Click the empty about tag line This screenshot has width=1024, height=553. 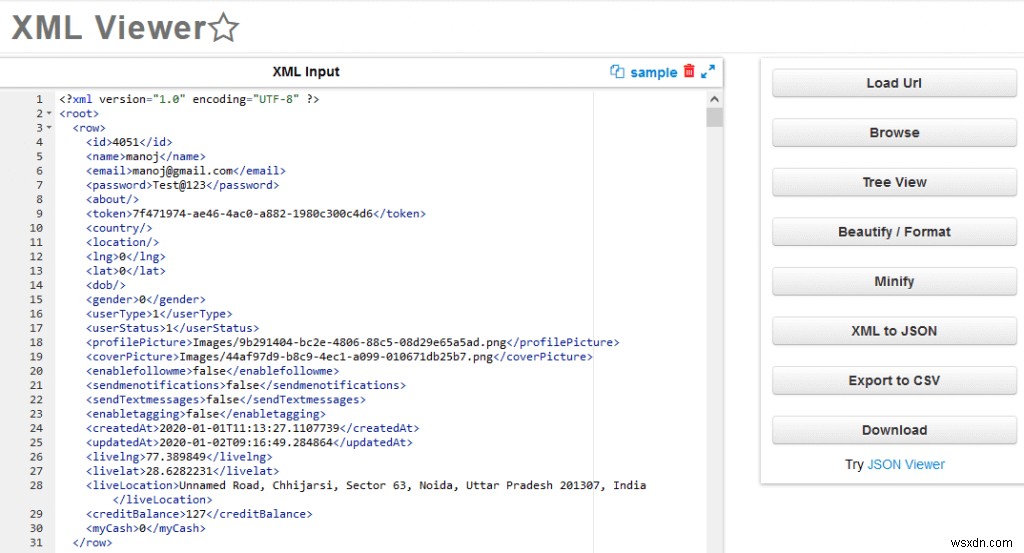click(112, 200)
